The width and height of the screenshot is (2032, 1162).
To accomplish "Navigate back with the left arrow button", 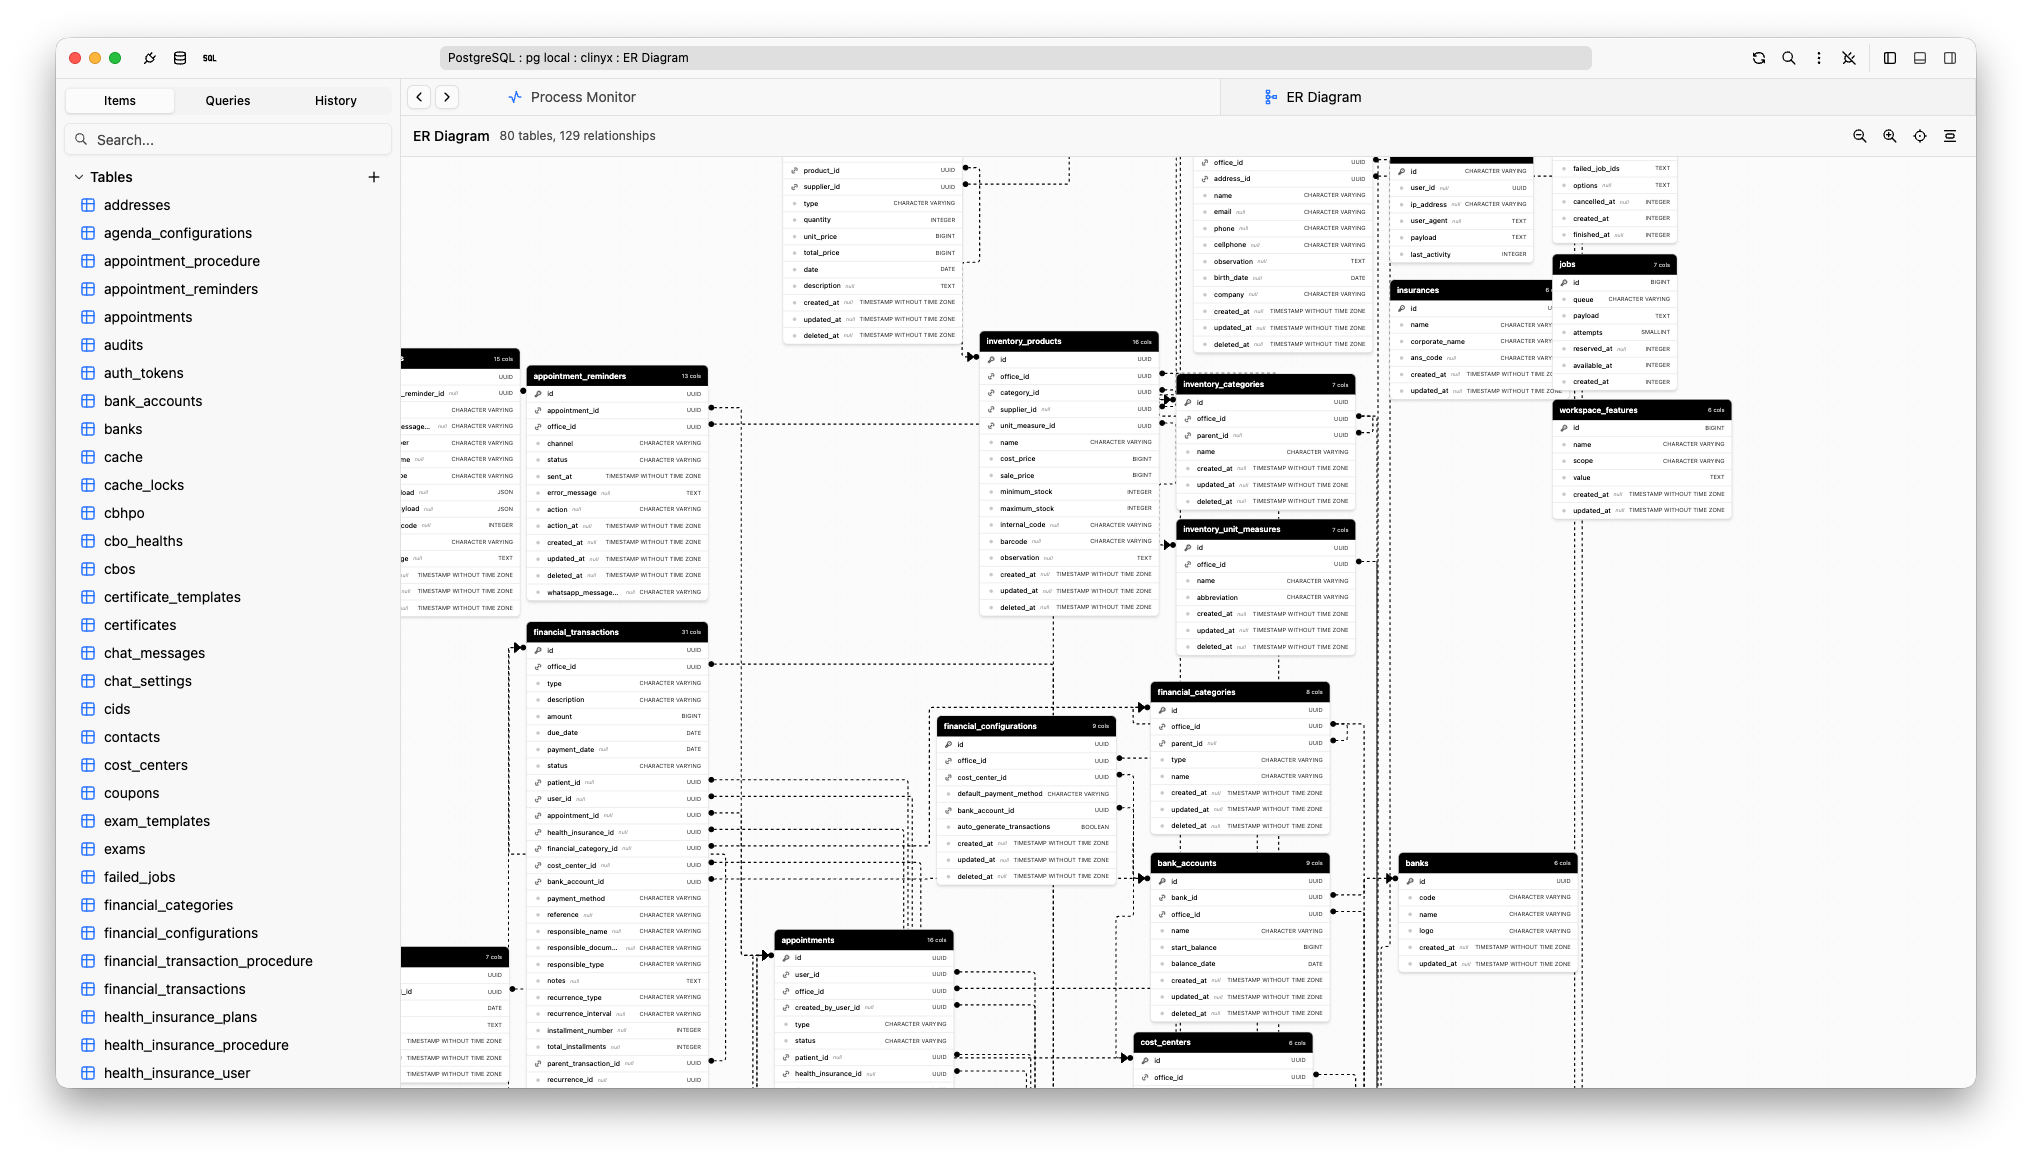I will 420,97.
